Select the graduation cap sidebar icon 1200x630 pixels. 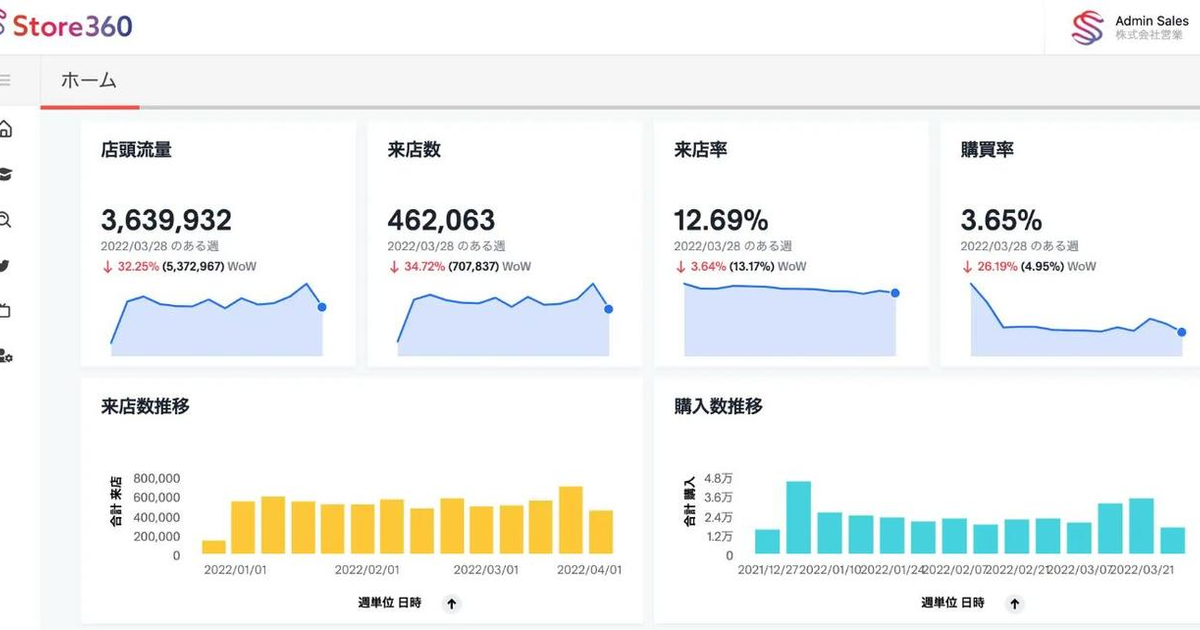[x=5, y=174]
